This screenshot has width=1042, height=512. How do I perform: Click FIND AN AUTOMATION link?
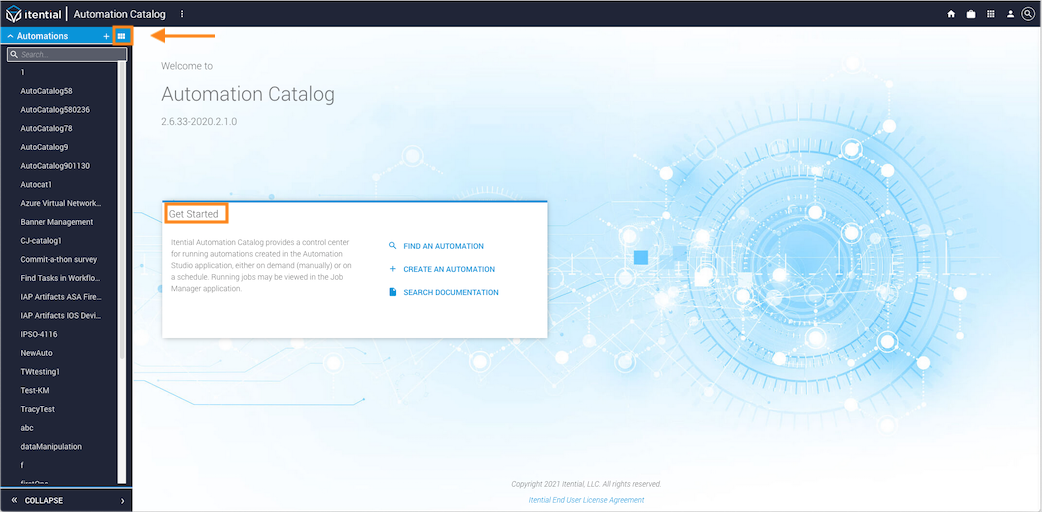[443, 246]
